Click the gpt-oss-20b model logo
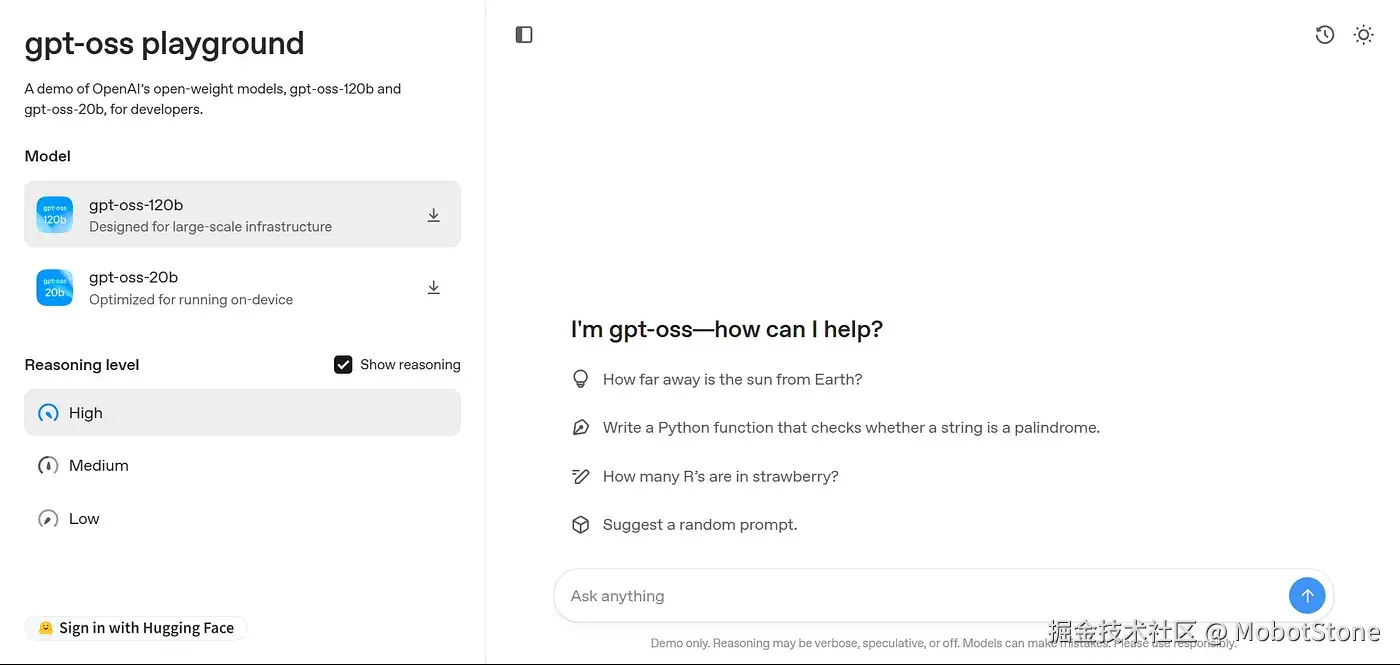1400x665 pixels. [55, 288]
